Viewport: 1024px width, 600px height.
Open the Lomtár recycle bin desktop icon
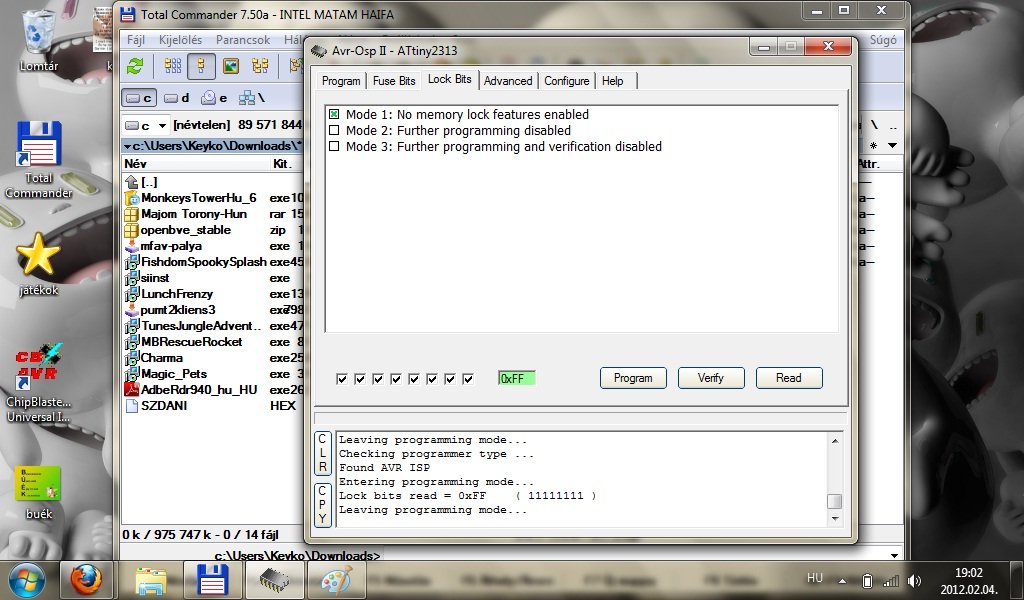(39, 40)
